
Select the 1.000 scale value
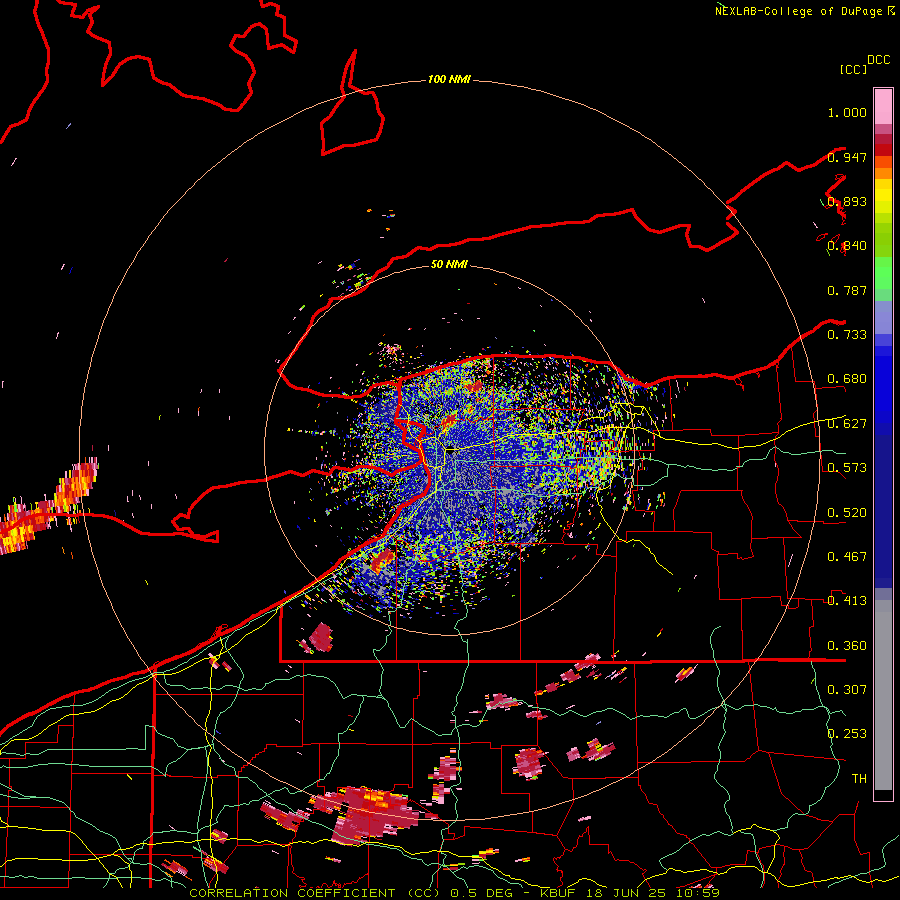point(847,112)
